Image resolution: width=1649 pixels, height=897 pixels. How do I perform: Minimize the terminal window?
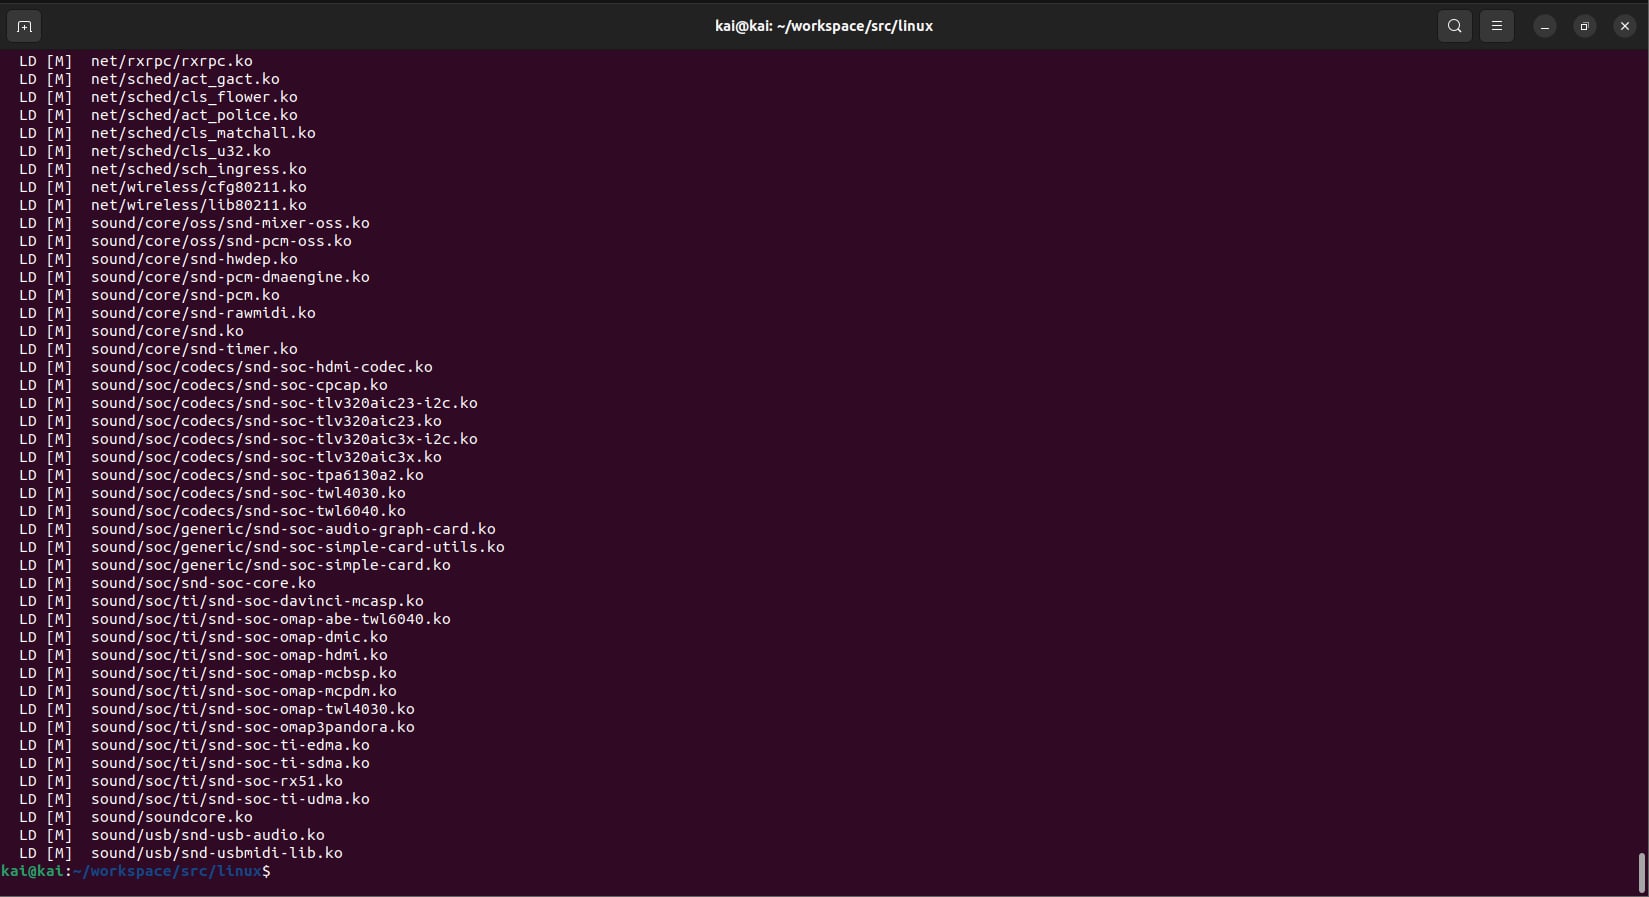(x=1545, y=27)
